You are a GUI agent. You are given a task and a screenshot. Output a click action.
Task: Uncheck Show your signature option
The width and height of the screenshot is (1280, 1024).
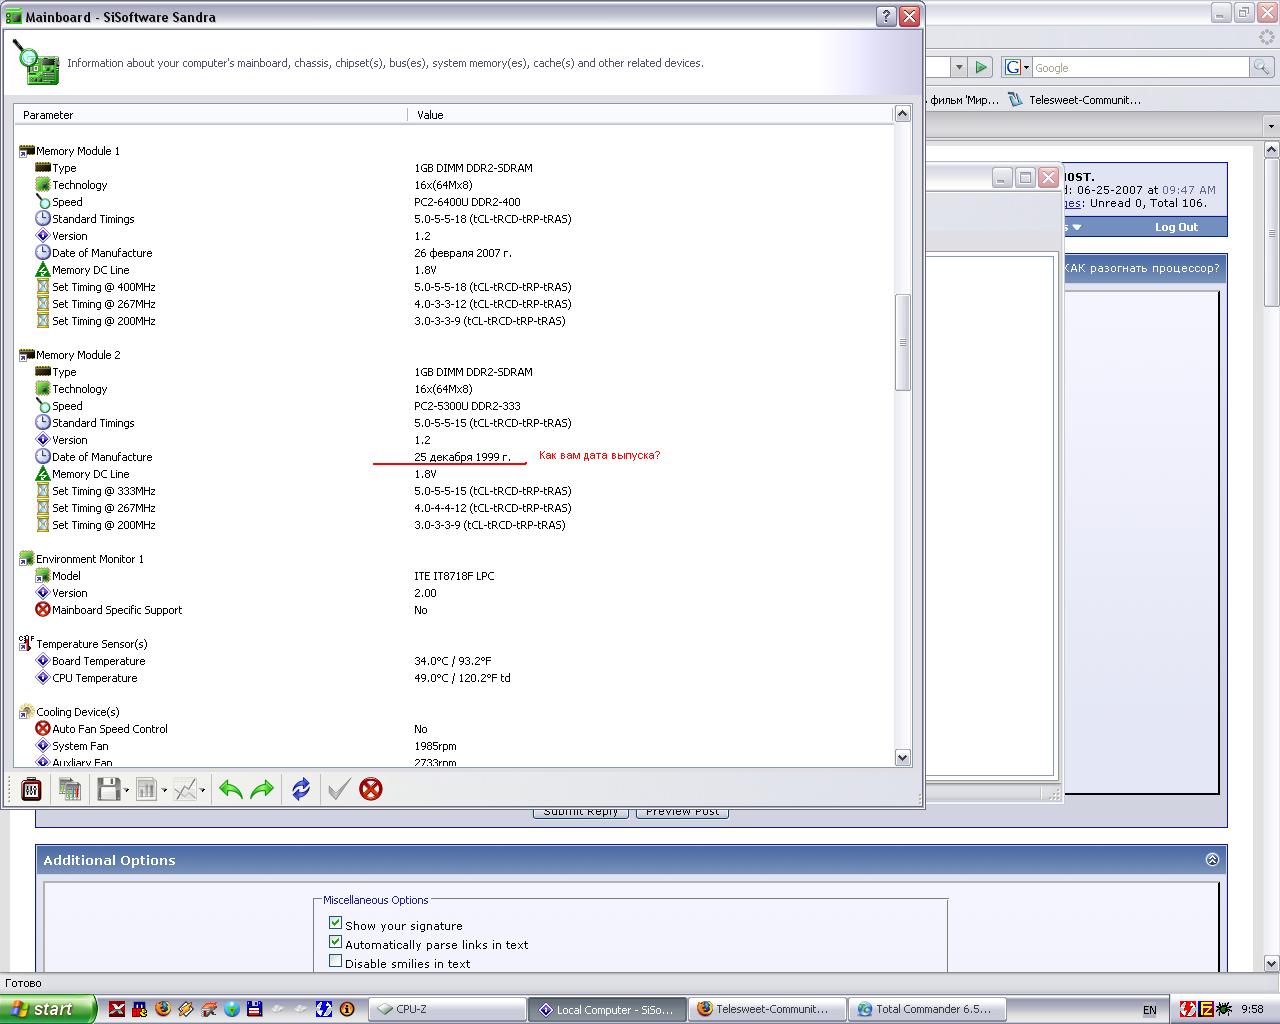[336, 924]
